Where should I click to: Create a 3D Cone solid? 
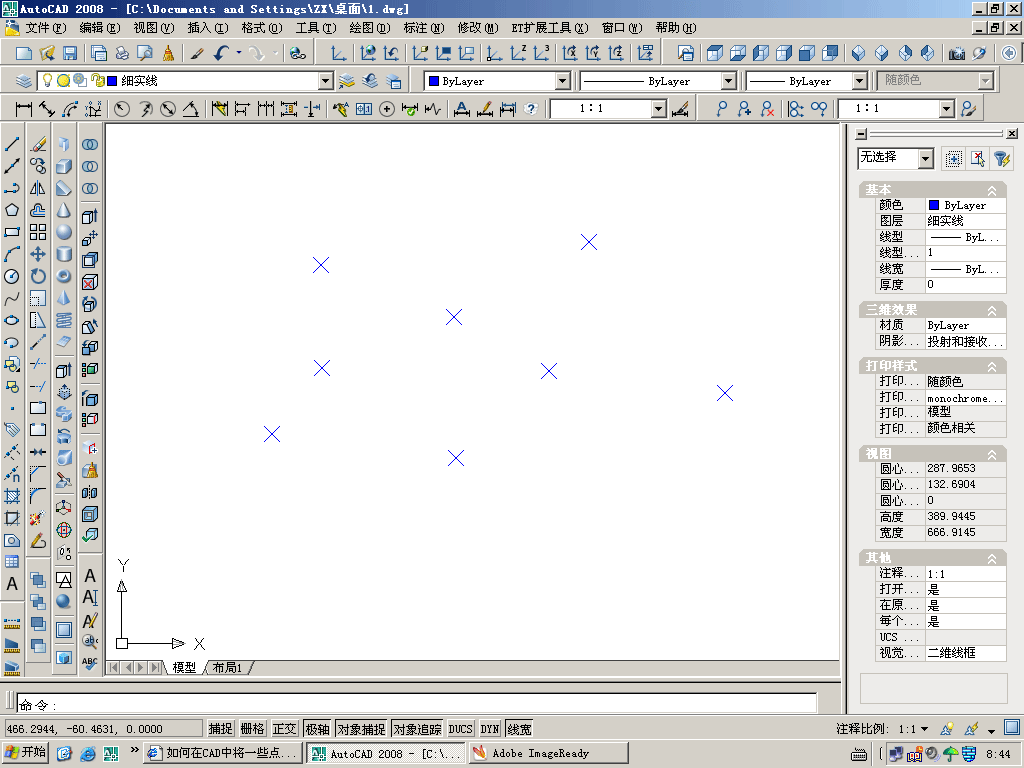tap(63, 210)
